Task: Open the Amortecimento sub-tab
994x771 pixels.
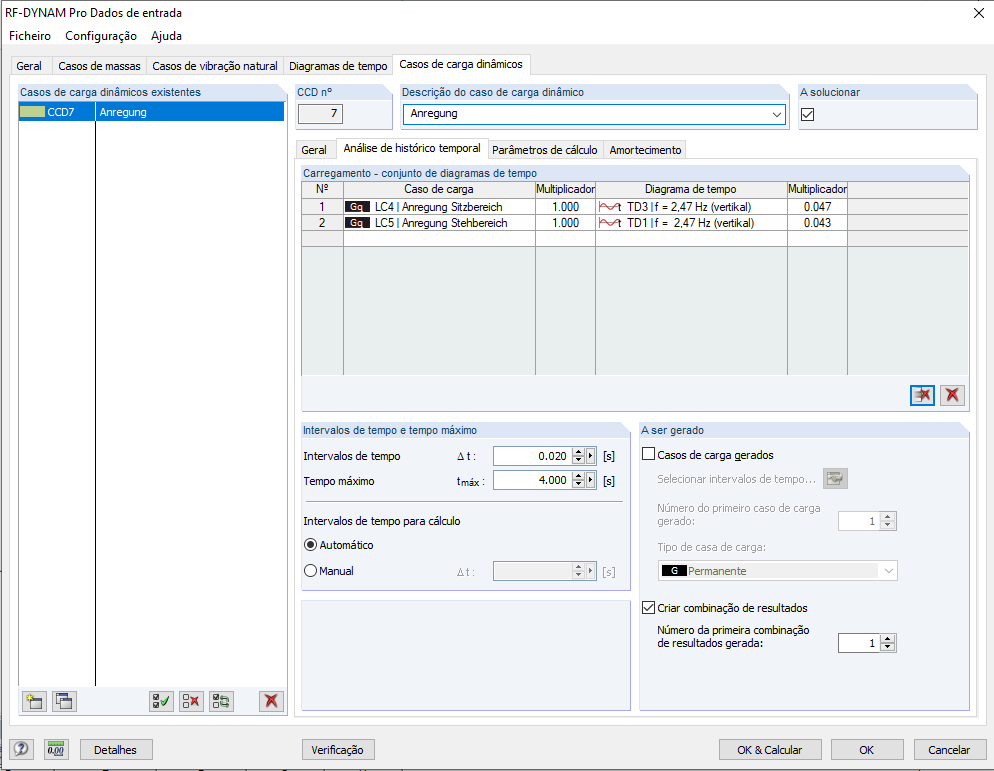Action: pos(645,150)
